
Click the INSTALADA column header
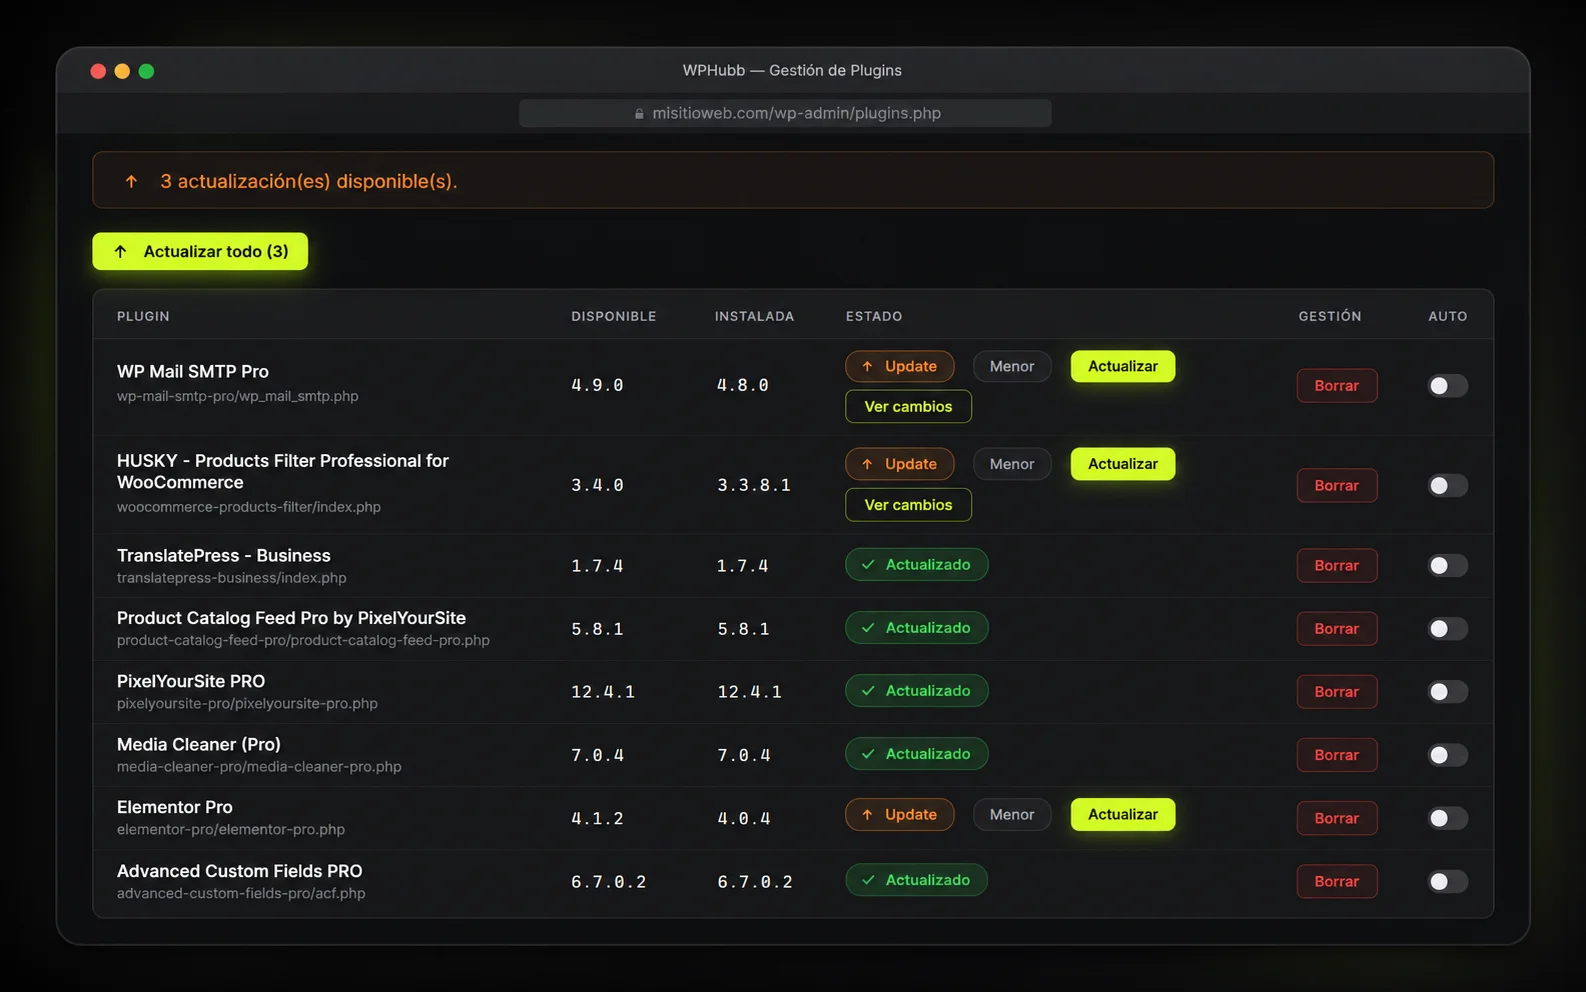point(754,316)
